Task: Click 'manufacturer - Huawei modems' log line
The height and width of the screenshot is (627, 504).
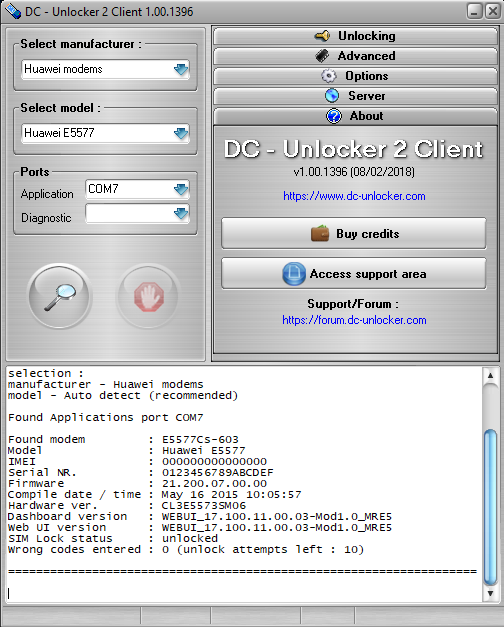Action: (106, 384)
